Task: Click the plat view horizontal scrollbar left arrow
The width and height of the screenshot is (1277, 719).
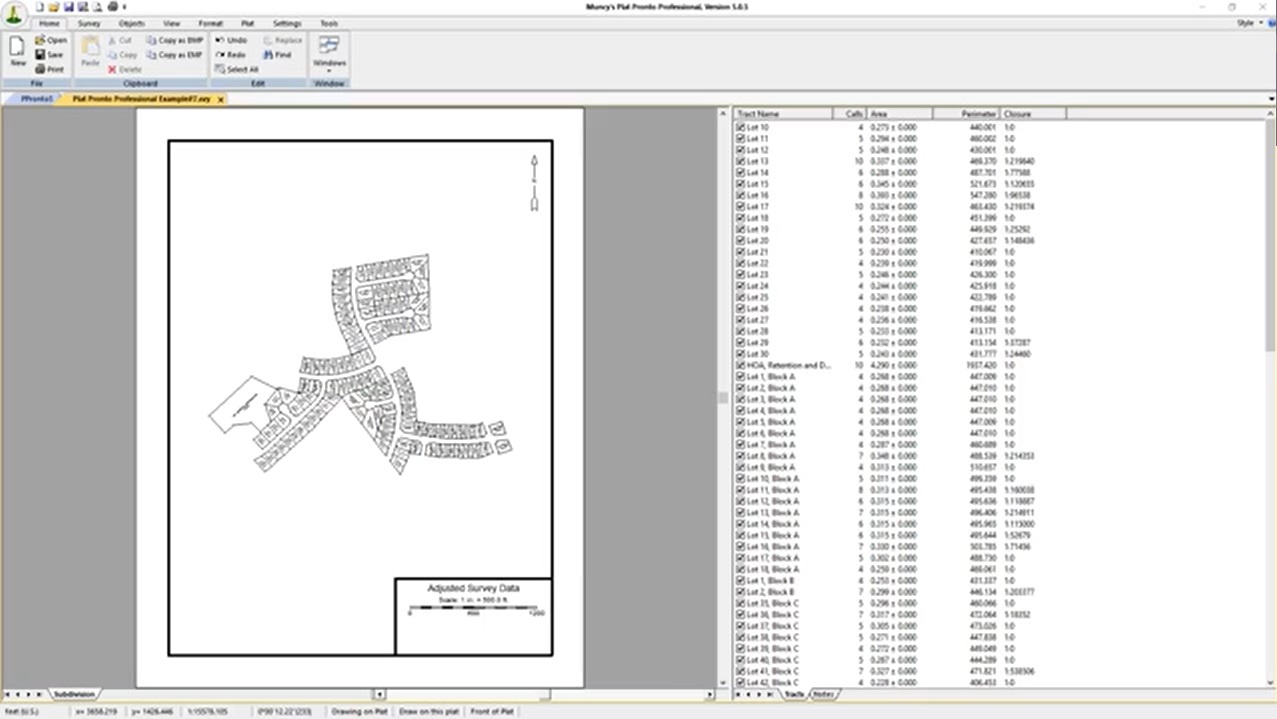Action: (x=379, y=693)
